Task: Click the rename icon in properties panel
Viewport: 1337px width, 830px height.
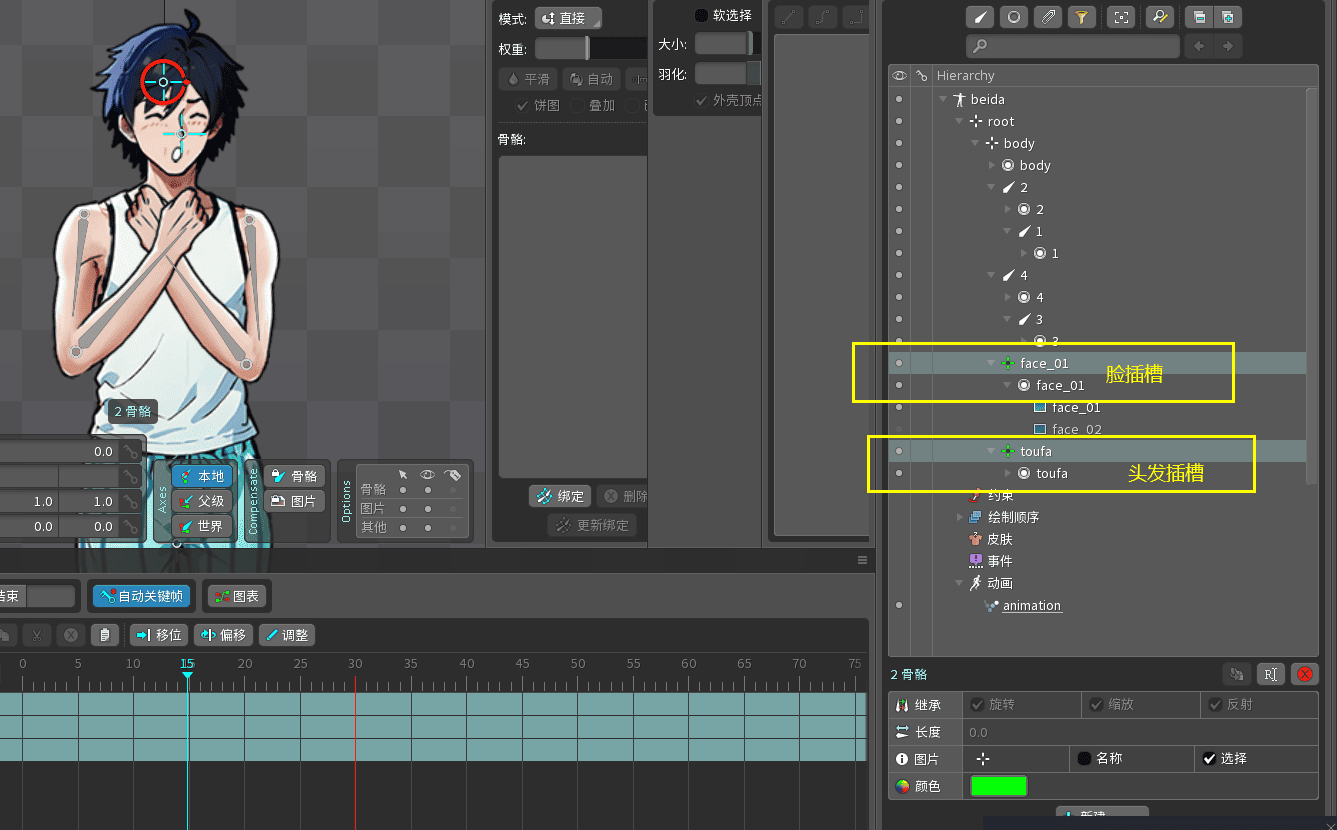Action: tap(1270, 674)
